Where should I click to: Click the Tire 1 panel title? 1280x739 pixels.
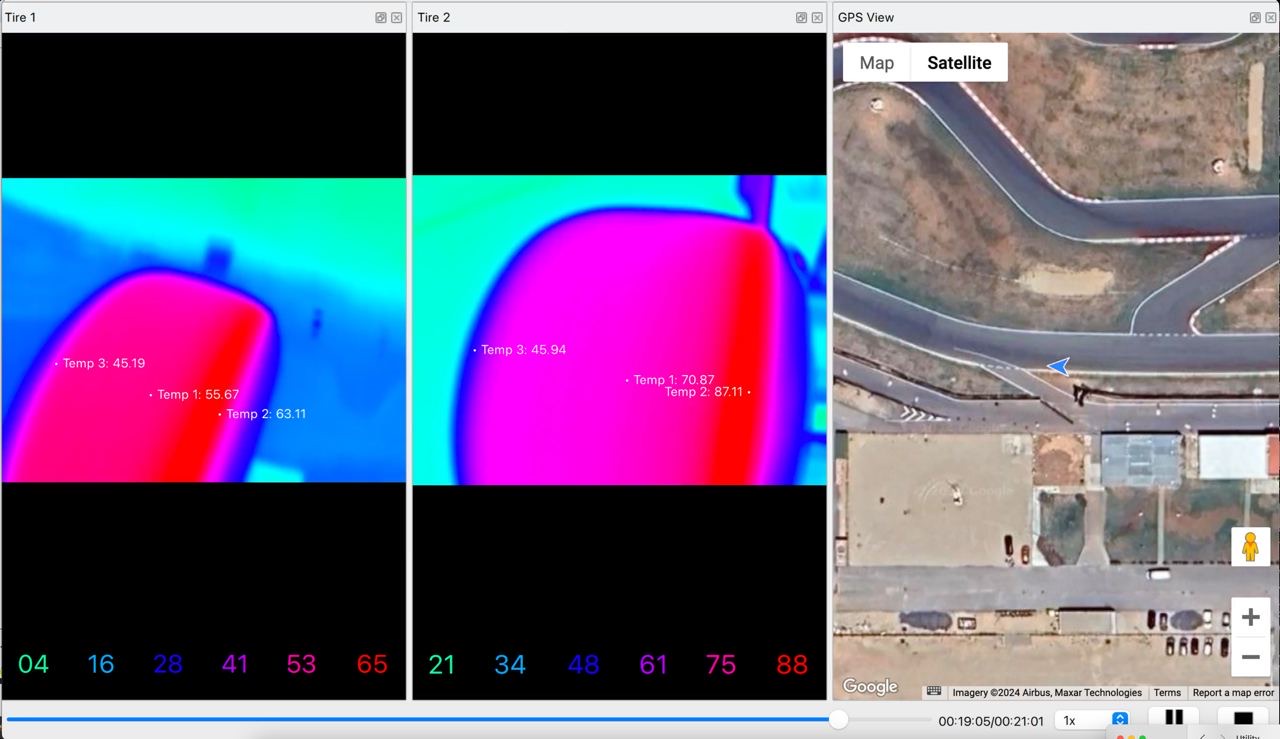tap(20, 17)
